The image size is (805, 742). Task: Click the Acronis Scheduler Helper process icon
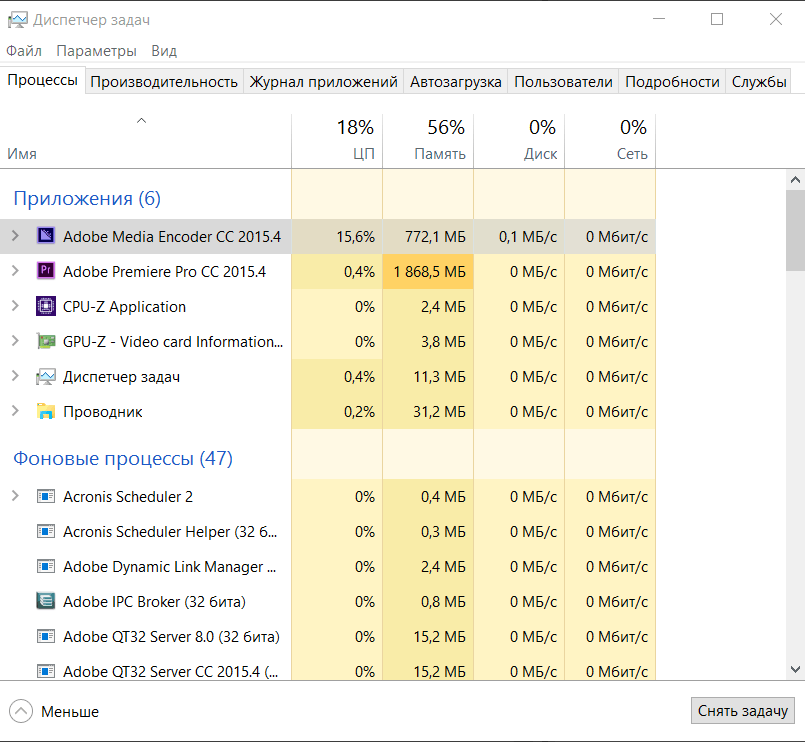coord(46,531)
